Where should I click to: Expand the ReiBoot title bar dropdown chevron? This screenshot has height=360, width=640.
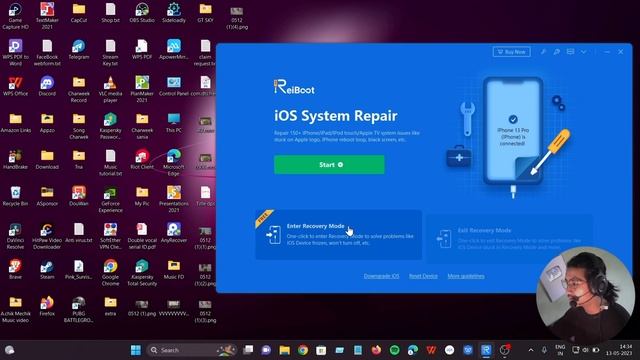584,52
